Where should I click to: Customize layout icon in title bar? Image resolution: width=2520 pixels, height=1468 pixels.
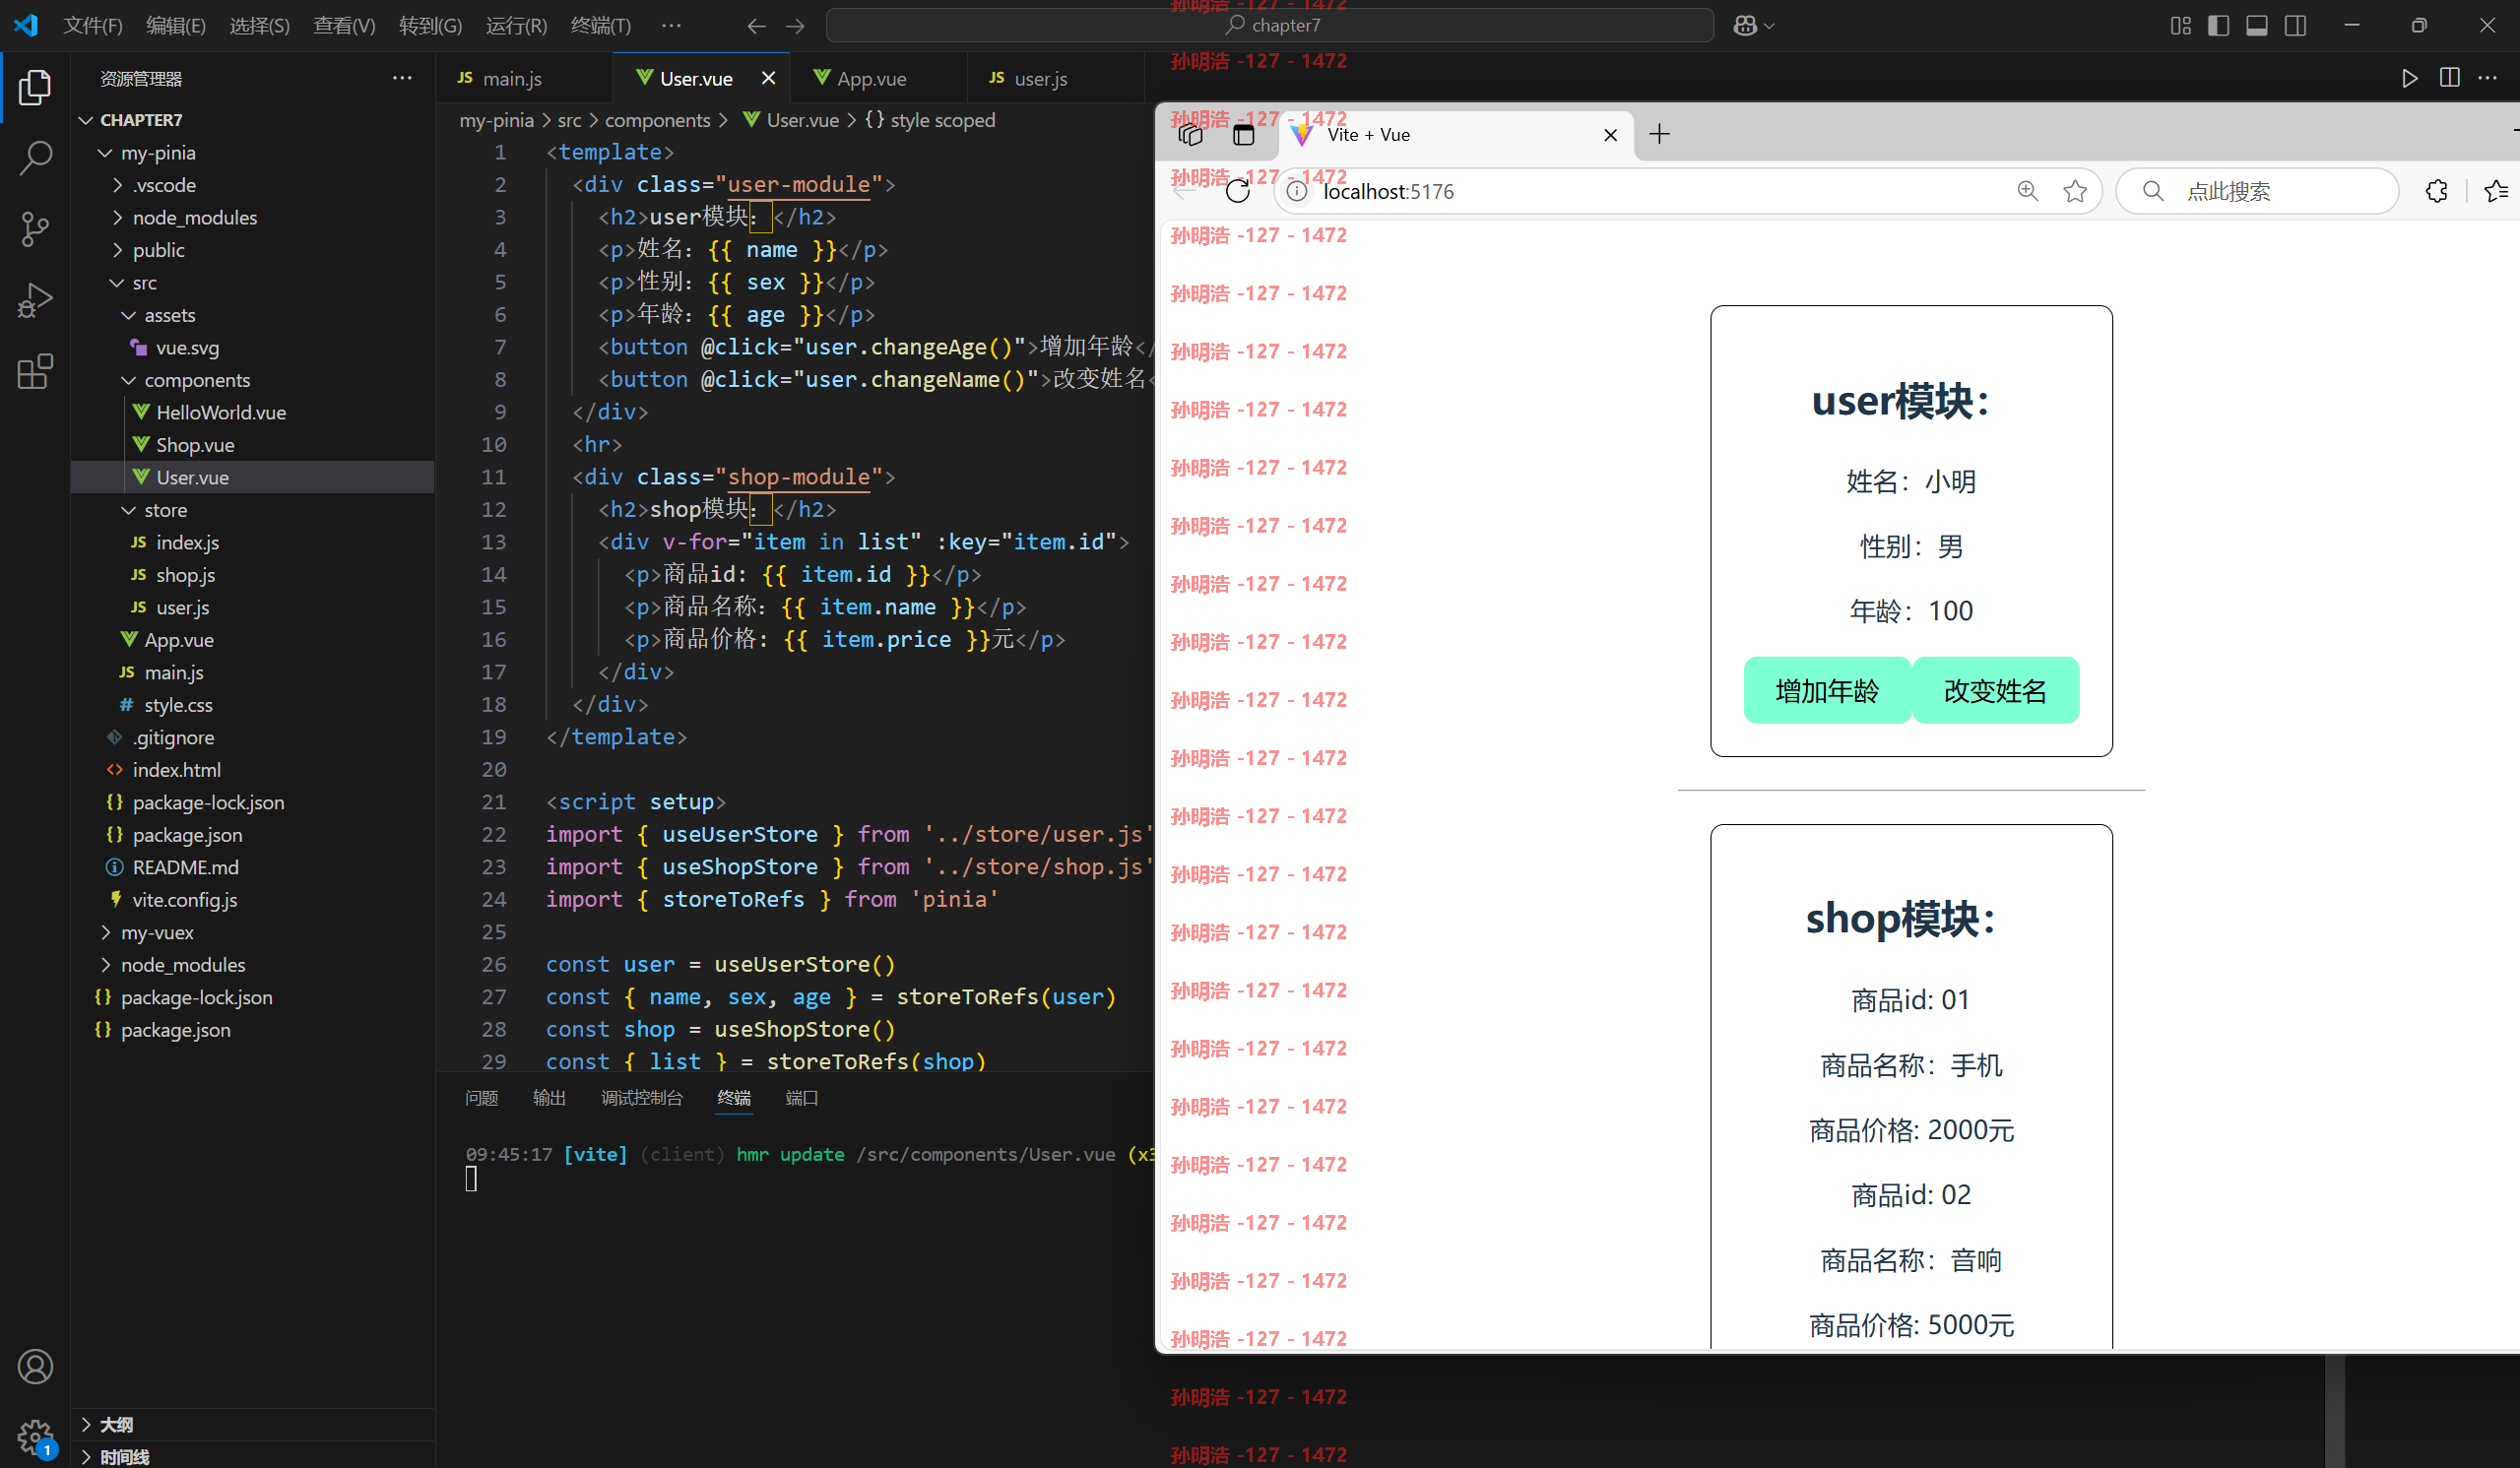2180,26
